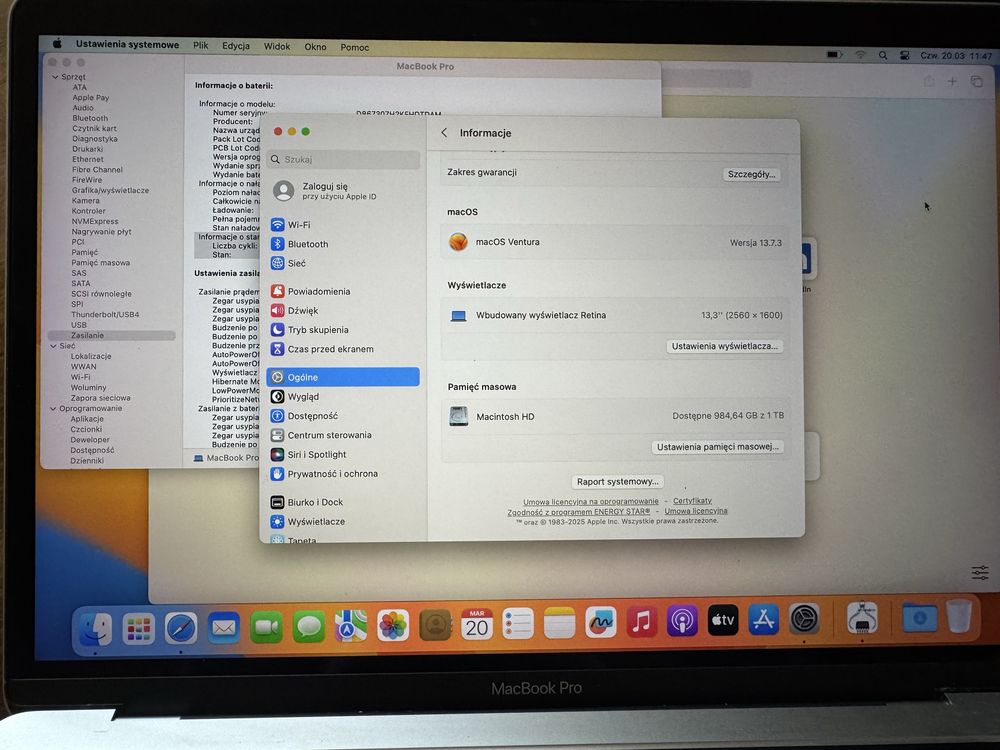
Task: Open Zgodność z programem ENERGY STAR link
Action: pos(579,511)
